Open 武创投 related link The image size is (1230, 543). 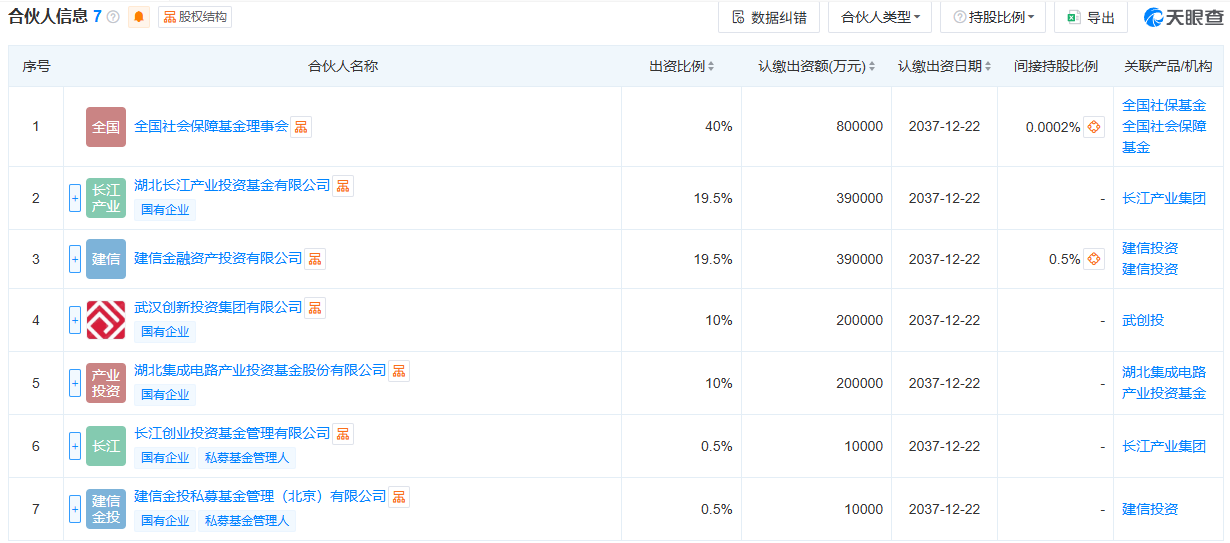click(x=1143, y=320)
